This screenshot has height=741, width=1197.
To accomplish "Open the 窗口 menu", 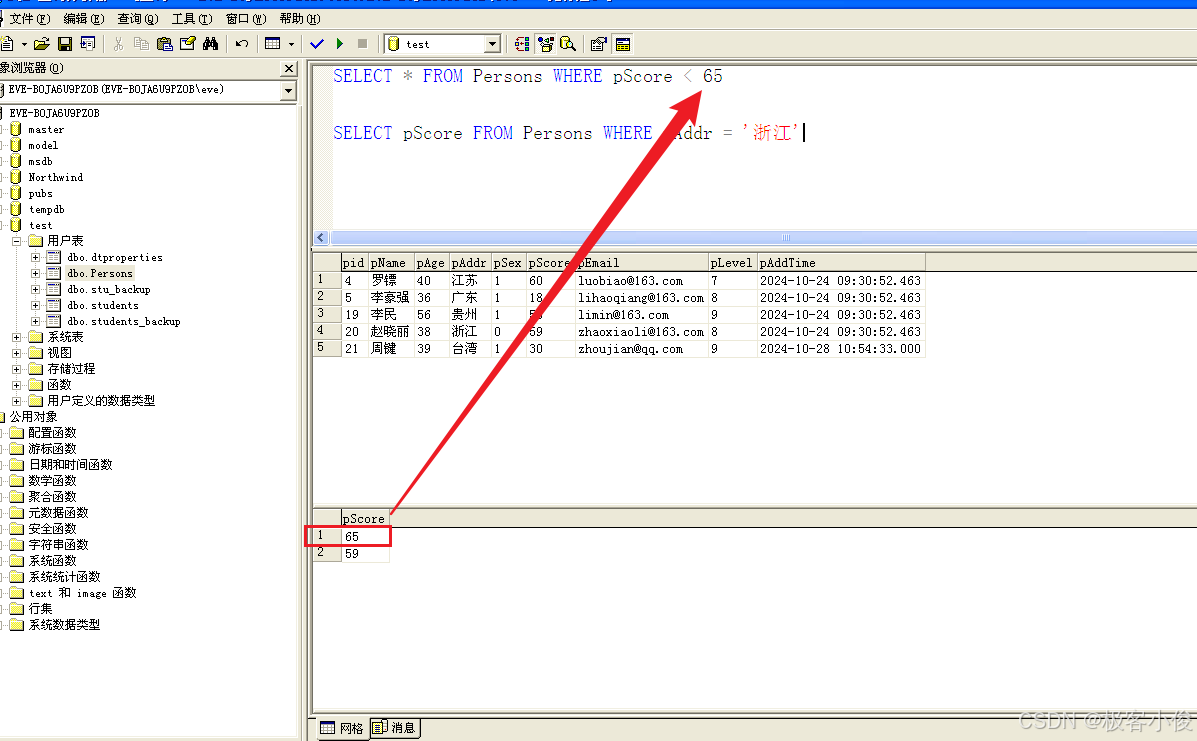I will [246, 18].
